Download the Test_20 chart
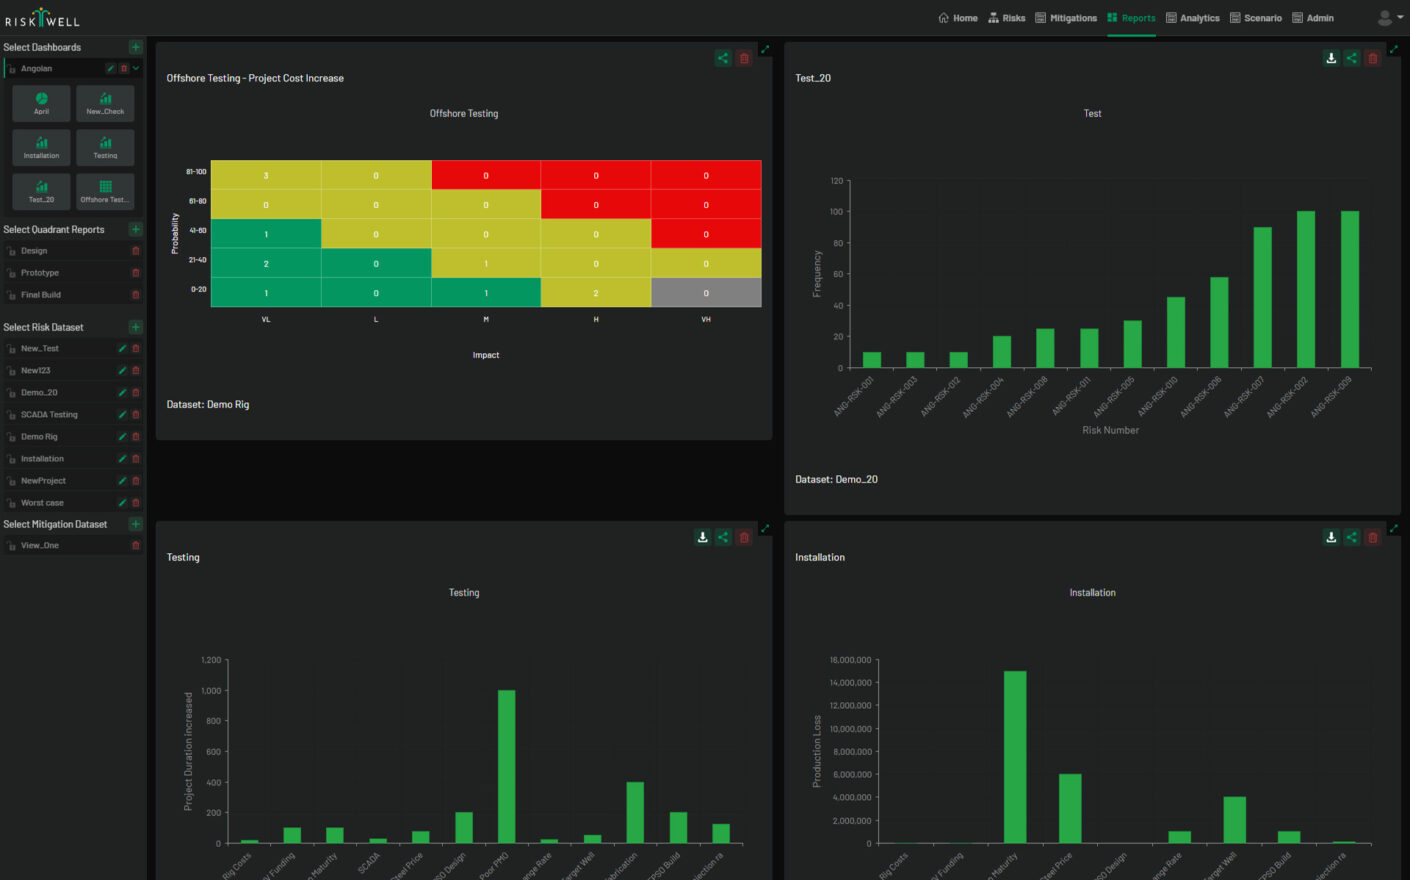The width and height of the screenshot is (1410, 880). (x=1331, y=58)
